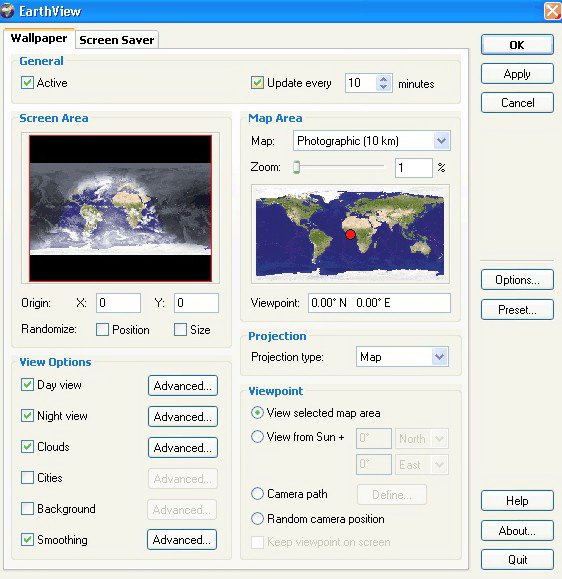Viewport: 562px width, 579px height.
Task: Enable Randomize Size checkbox
Action: tap(180, 329)
